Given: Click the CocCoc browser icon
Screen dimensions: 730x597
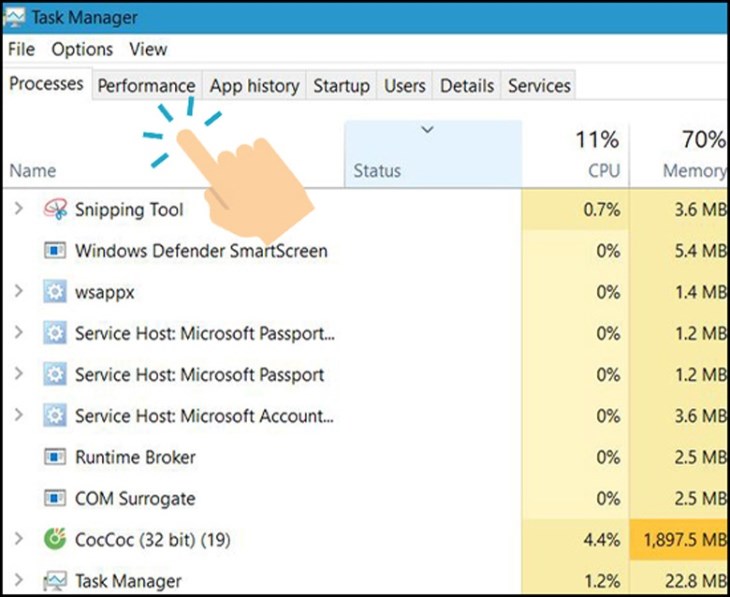Looking at the screenshot, I should [x=55, y=540].
